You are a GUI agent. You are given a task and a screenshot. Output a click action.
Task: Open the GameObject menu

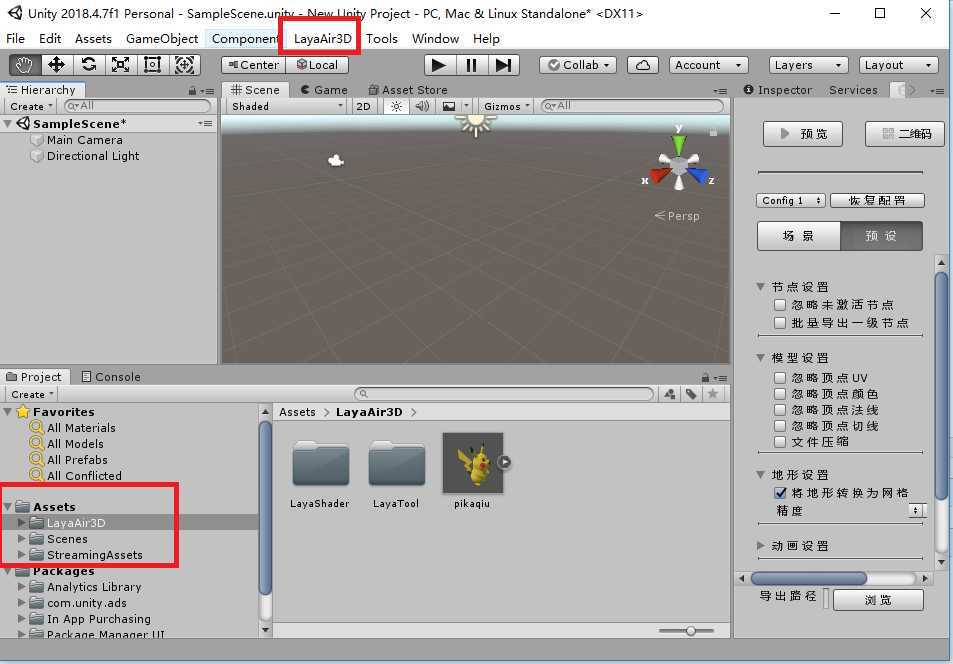[x=162, y=38]
